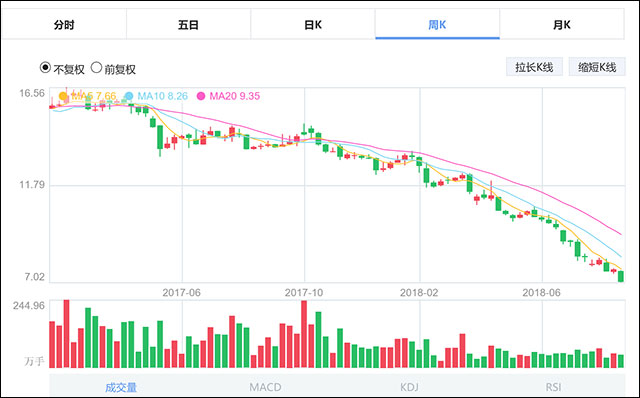Switch indicator to RSI
This screenshot has width=640, height=398.
[x=553, y=387]
